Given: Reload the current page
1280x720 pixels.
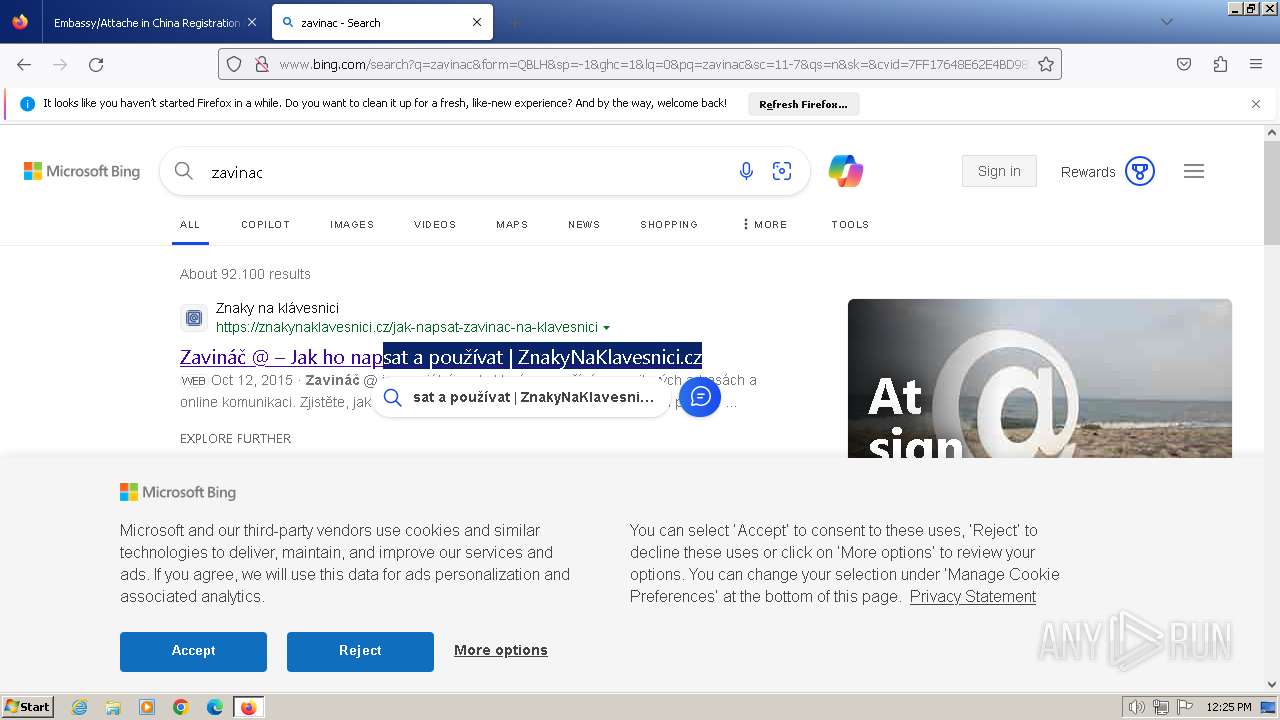Looking at the screenshot, I should point(96,64).
